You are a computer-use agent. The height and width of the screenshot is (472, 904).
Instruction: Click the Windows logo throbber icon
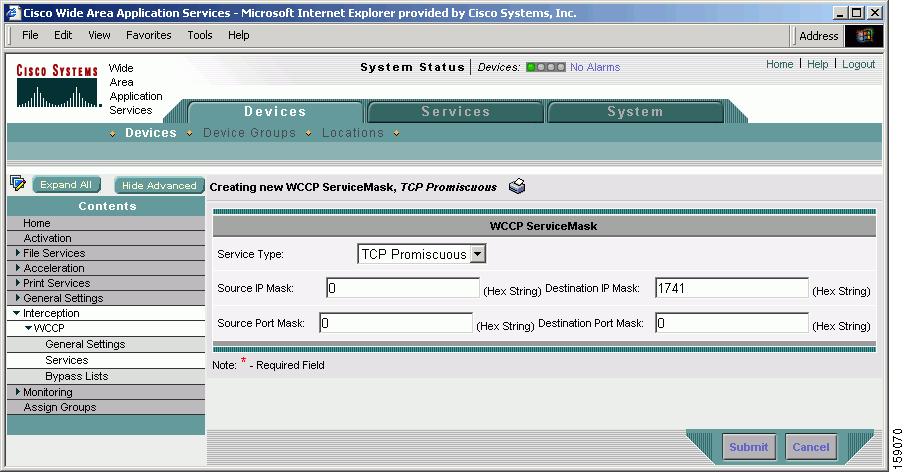pos(864,36)
